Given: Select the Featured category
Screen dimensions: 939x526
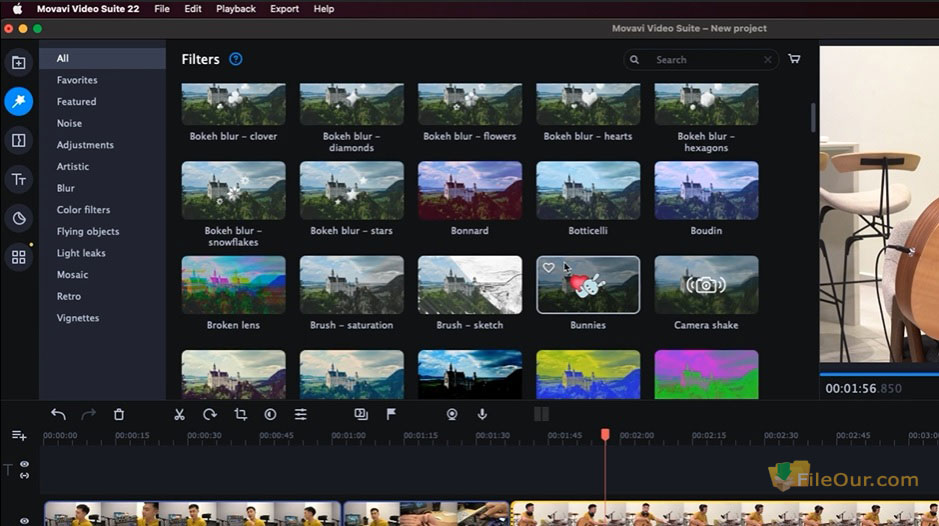Looking at the screenshot, I should pyautogui.click(x=102, y=101).
